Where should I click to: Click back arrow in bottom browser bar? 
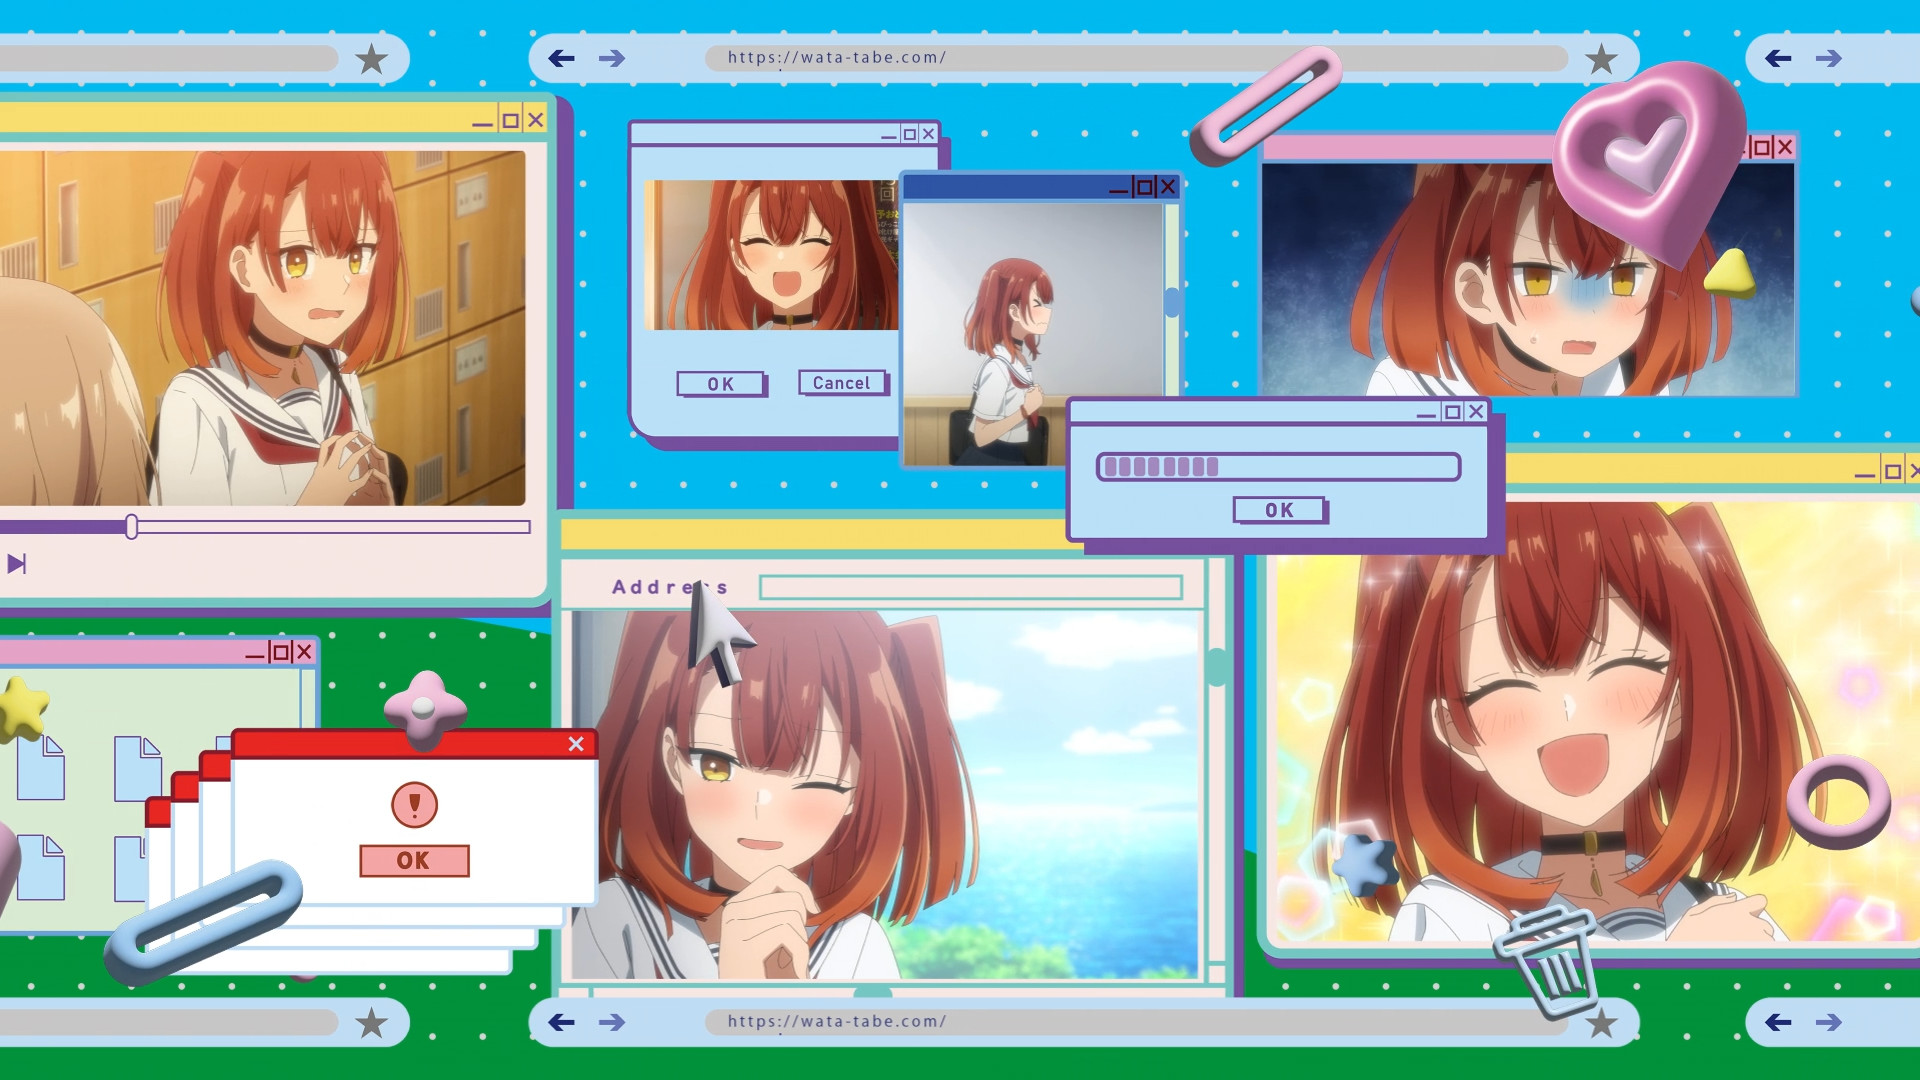pos(562,1022)
